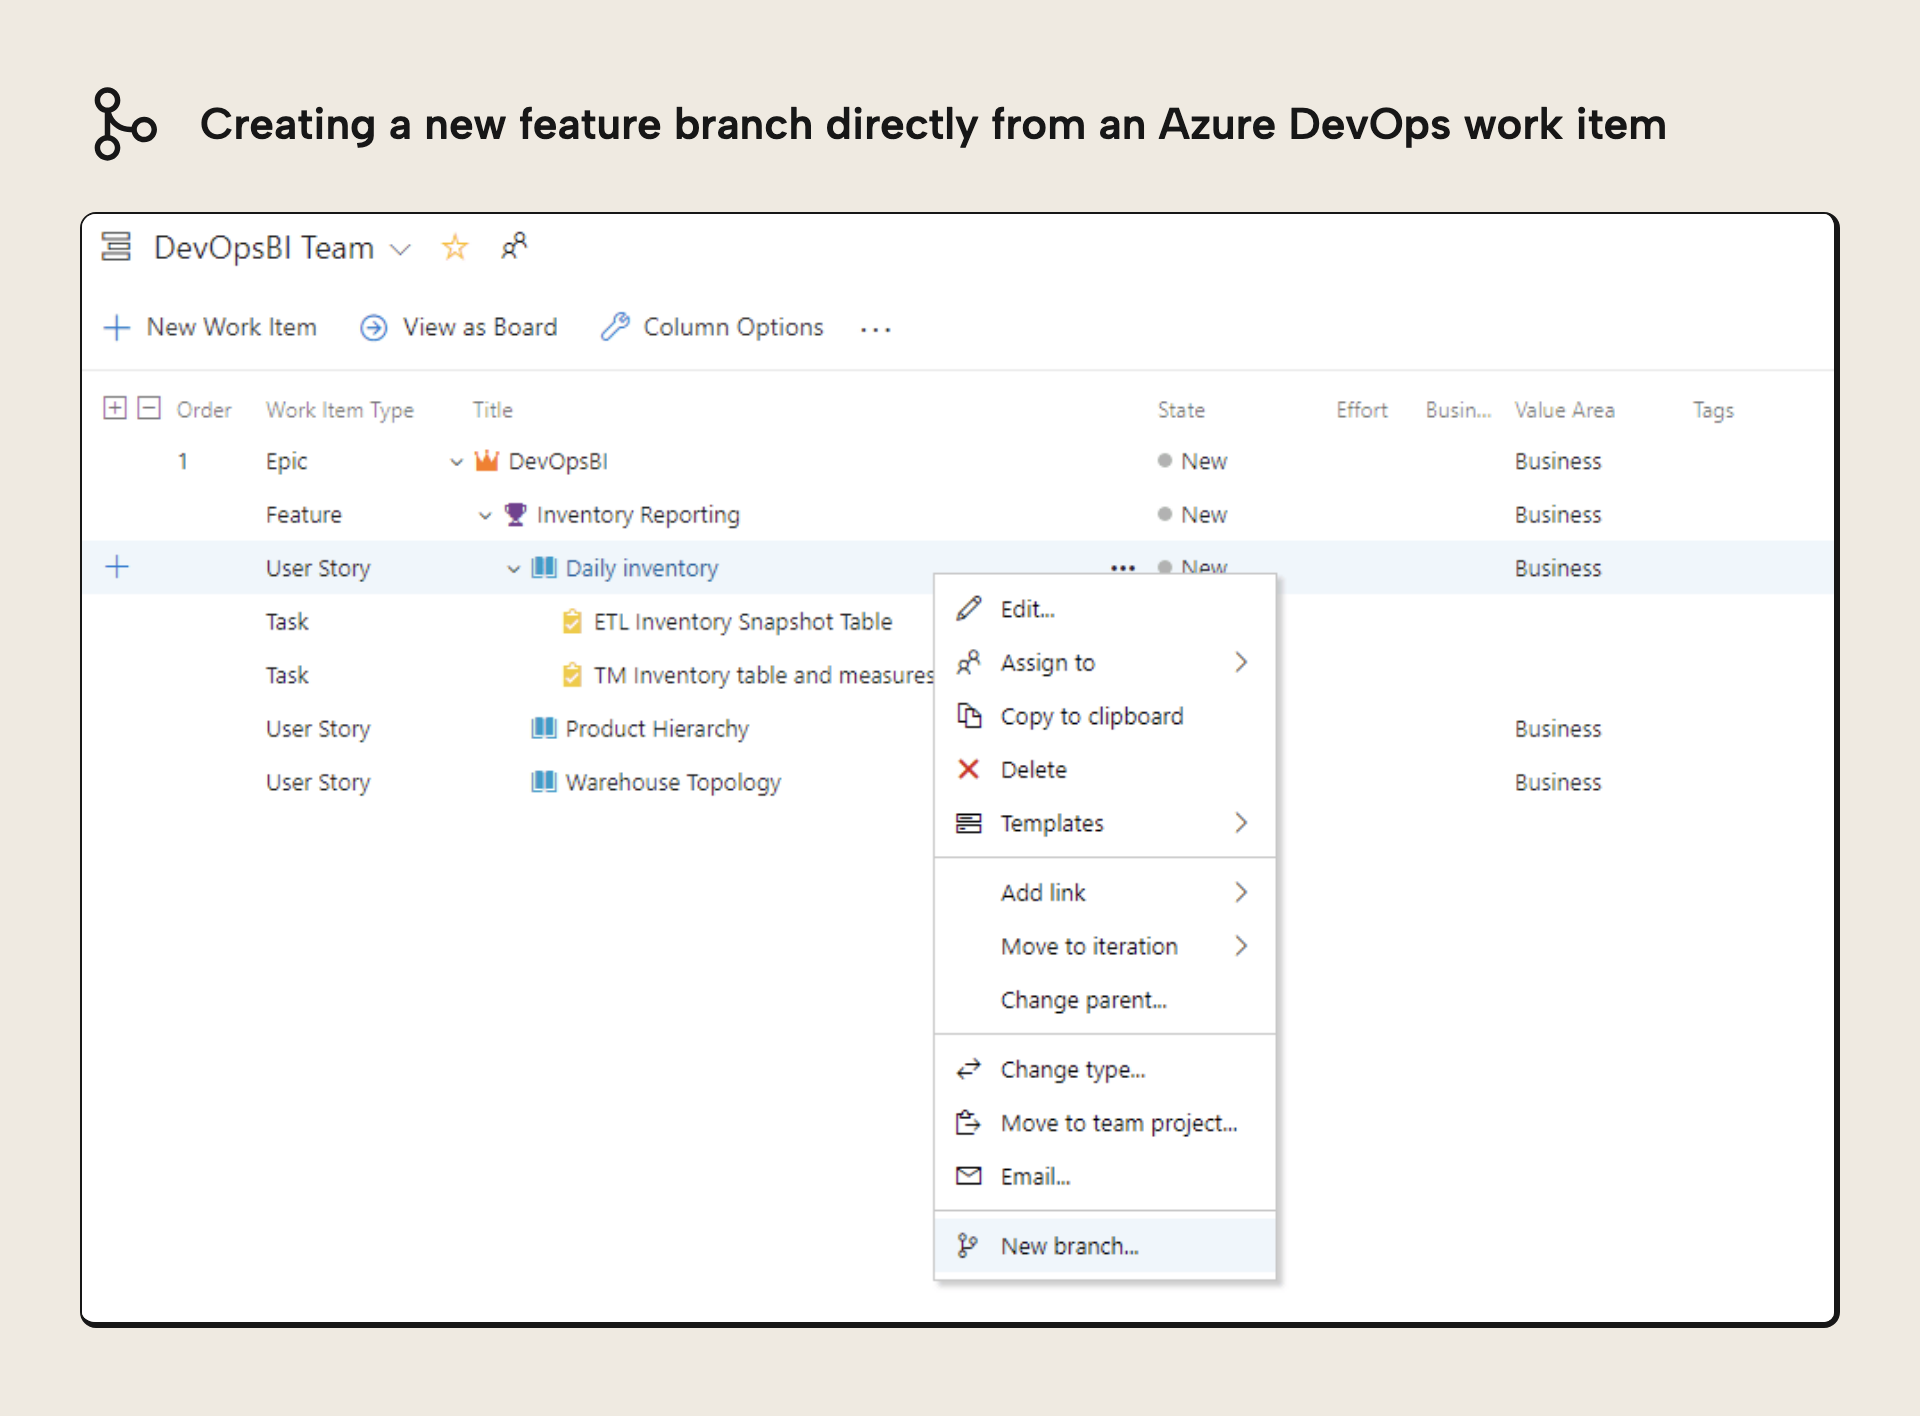Click the envelope icon beside Email
The image size is (1920, 1416).
pos(969,1176)
